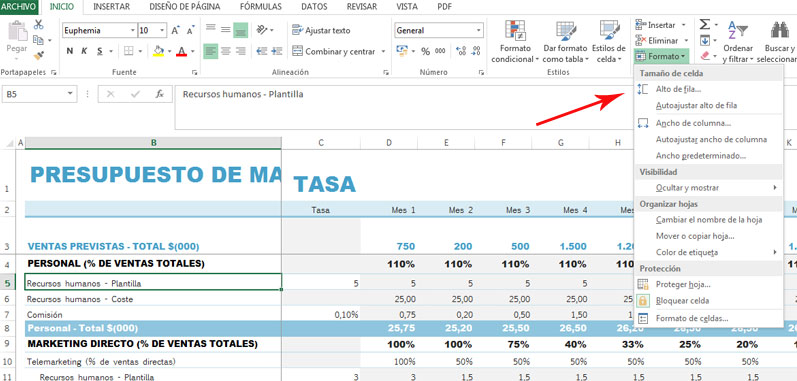Click the Name Box showing B5
Viewport: 797px width, 381px height.
pyautogui.click(x=40, y=94)
